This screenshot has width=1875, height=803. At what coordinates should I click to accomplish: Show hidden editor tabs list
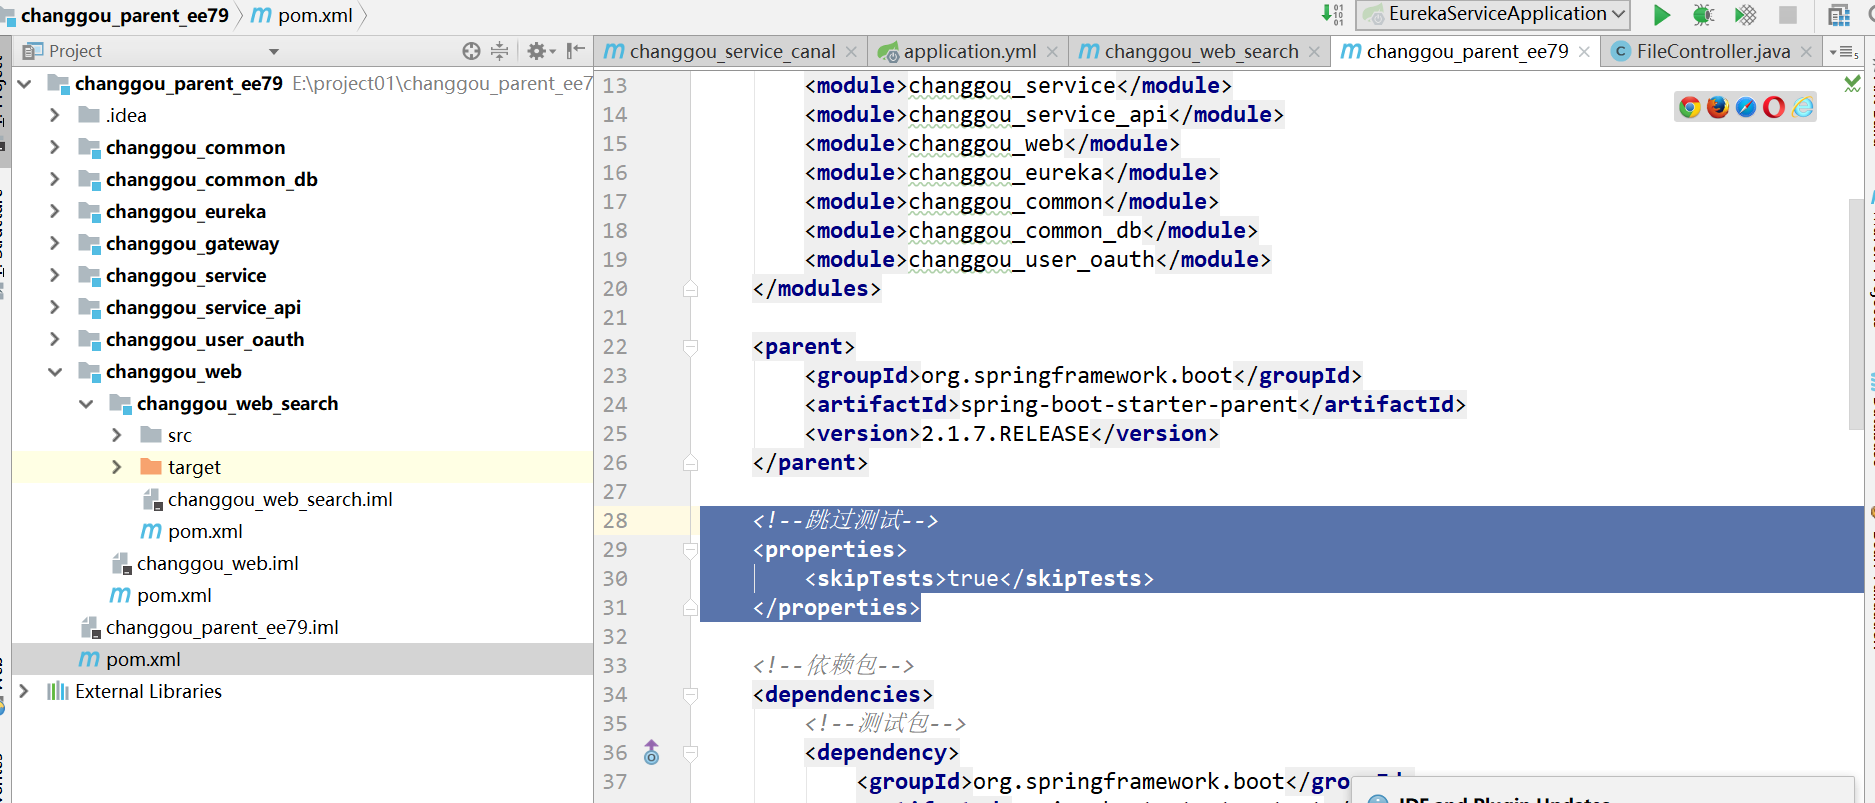(1843, 52)
